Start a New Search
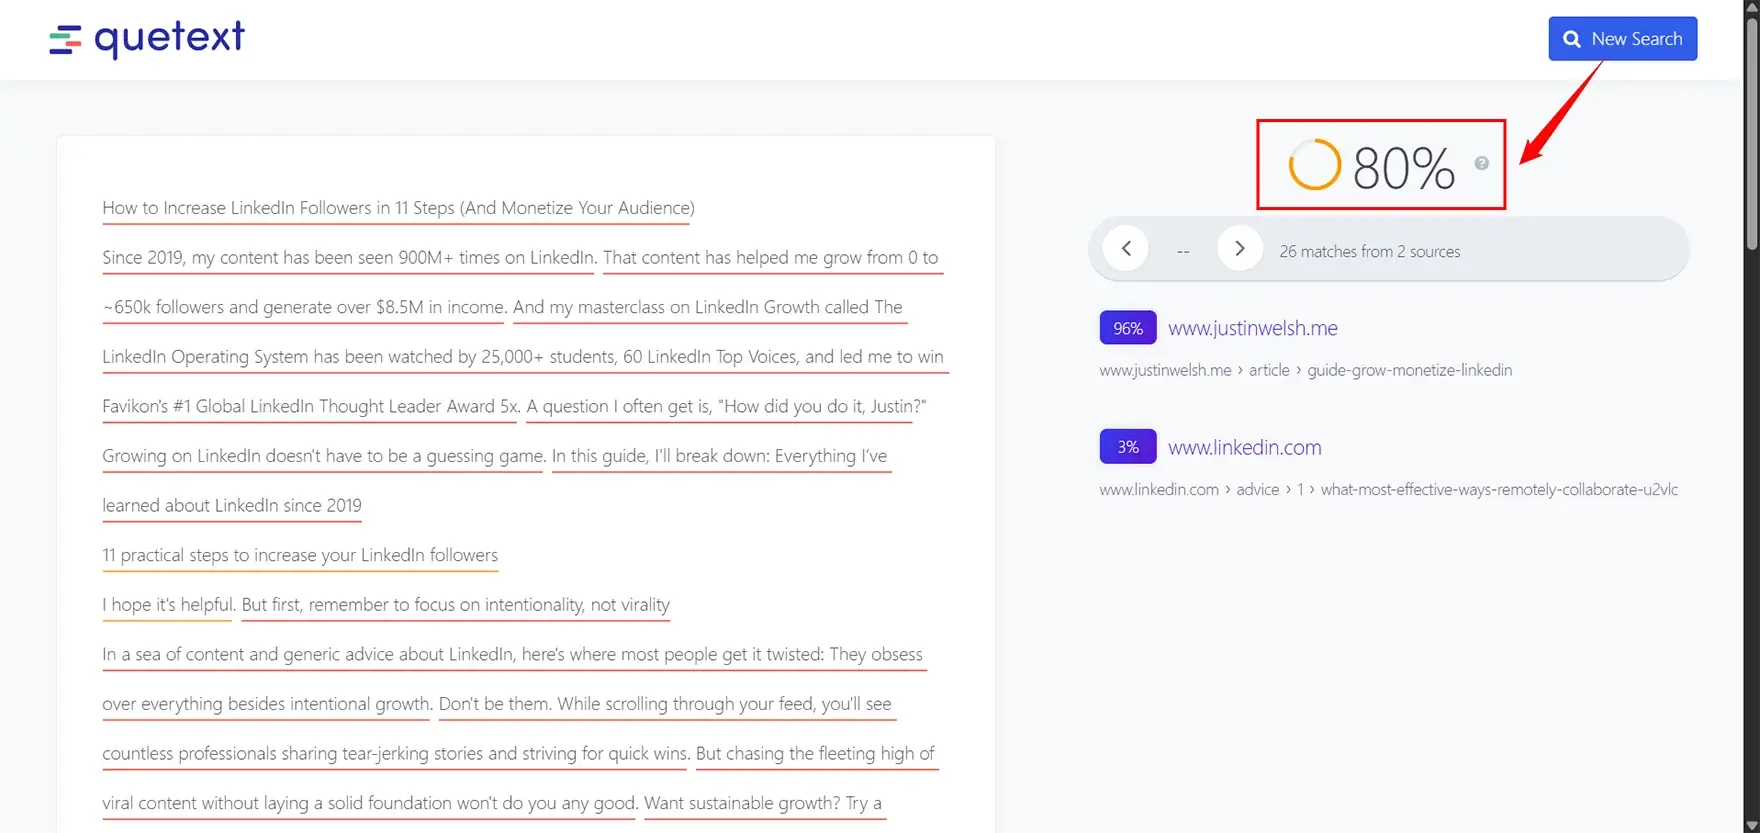This screenshot has height=833, width=1760. 1622,39
